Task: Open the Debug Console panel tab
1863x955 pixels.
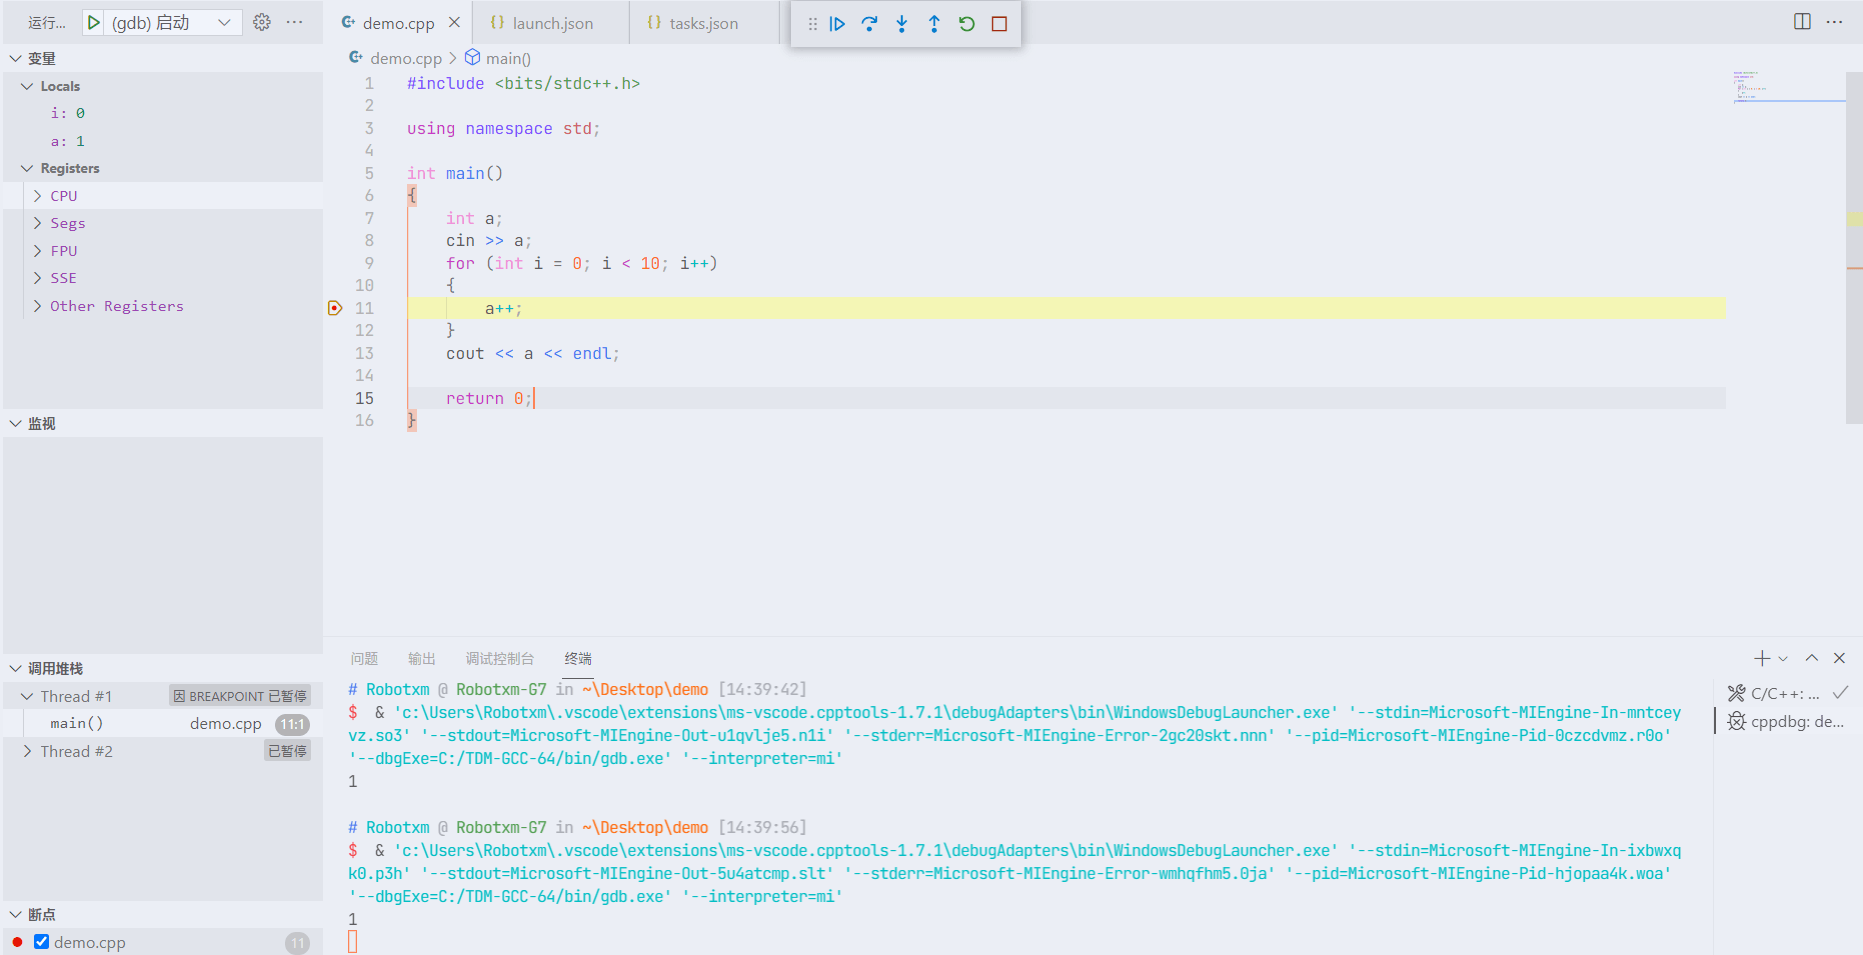Action: click(499, 658)
